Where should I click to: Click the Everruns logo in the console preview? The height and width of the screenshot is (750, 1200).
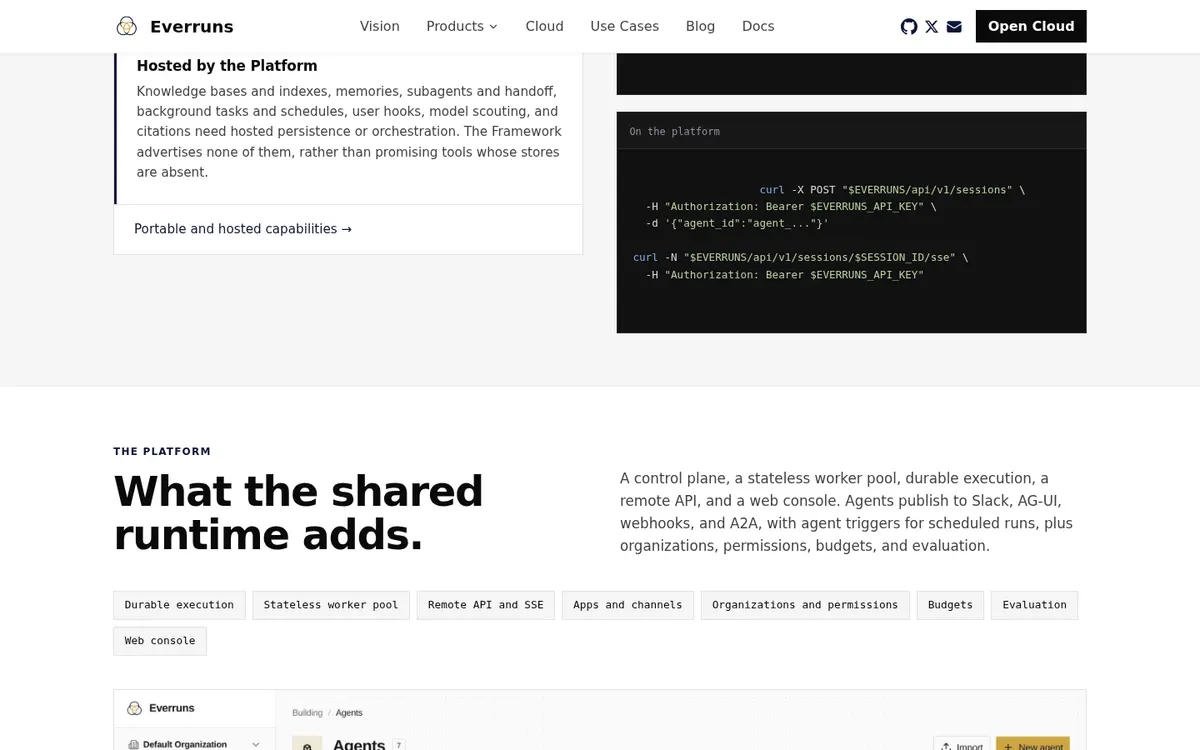pyautogui.click(x=134, y=708)
